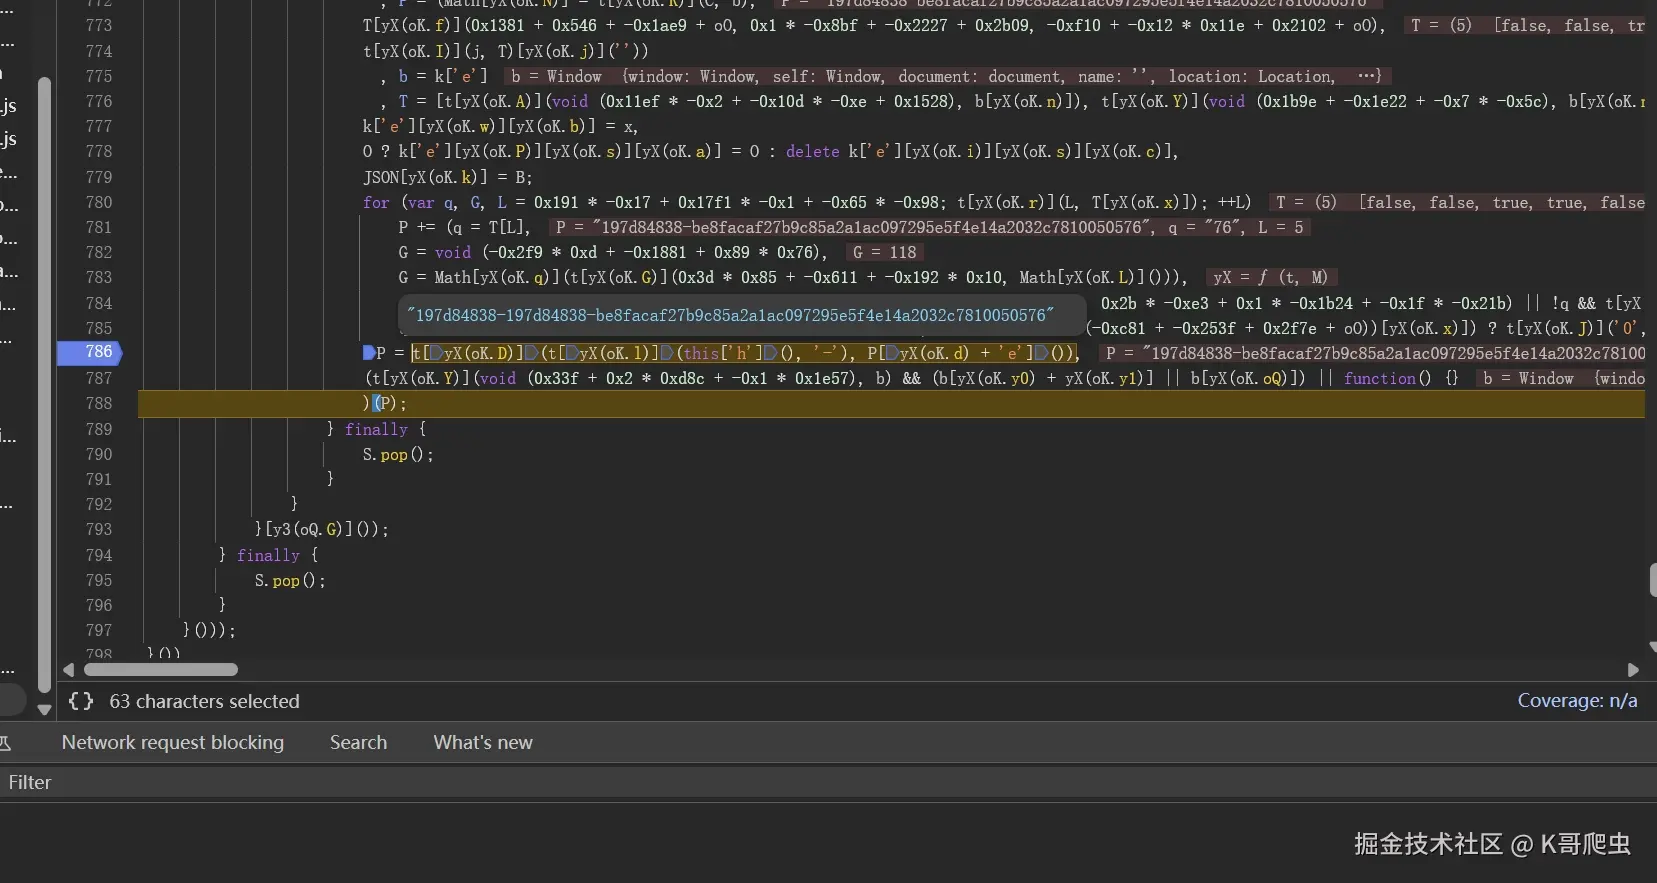The image size is (1657, 883).
Task: Click the horizontal scrollbar thumb
Action: point(161,669)
